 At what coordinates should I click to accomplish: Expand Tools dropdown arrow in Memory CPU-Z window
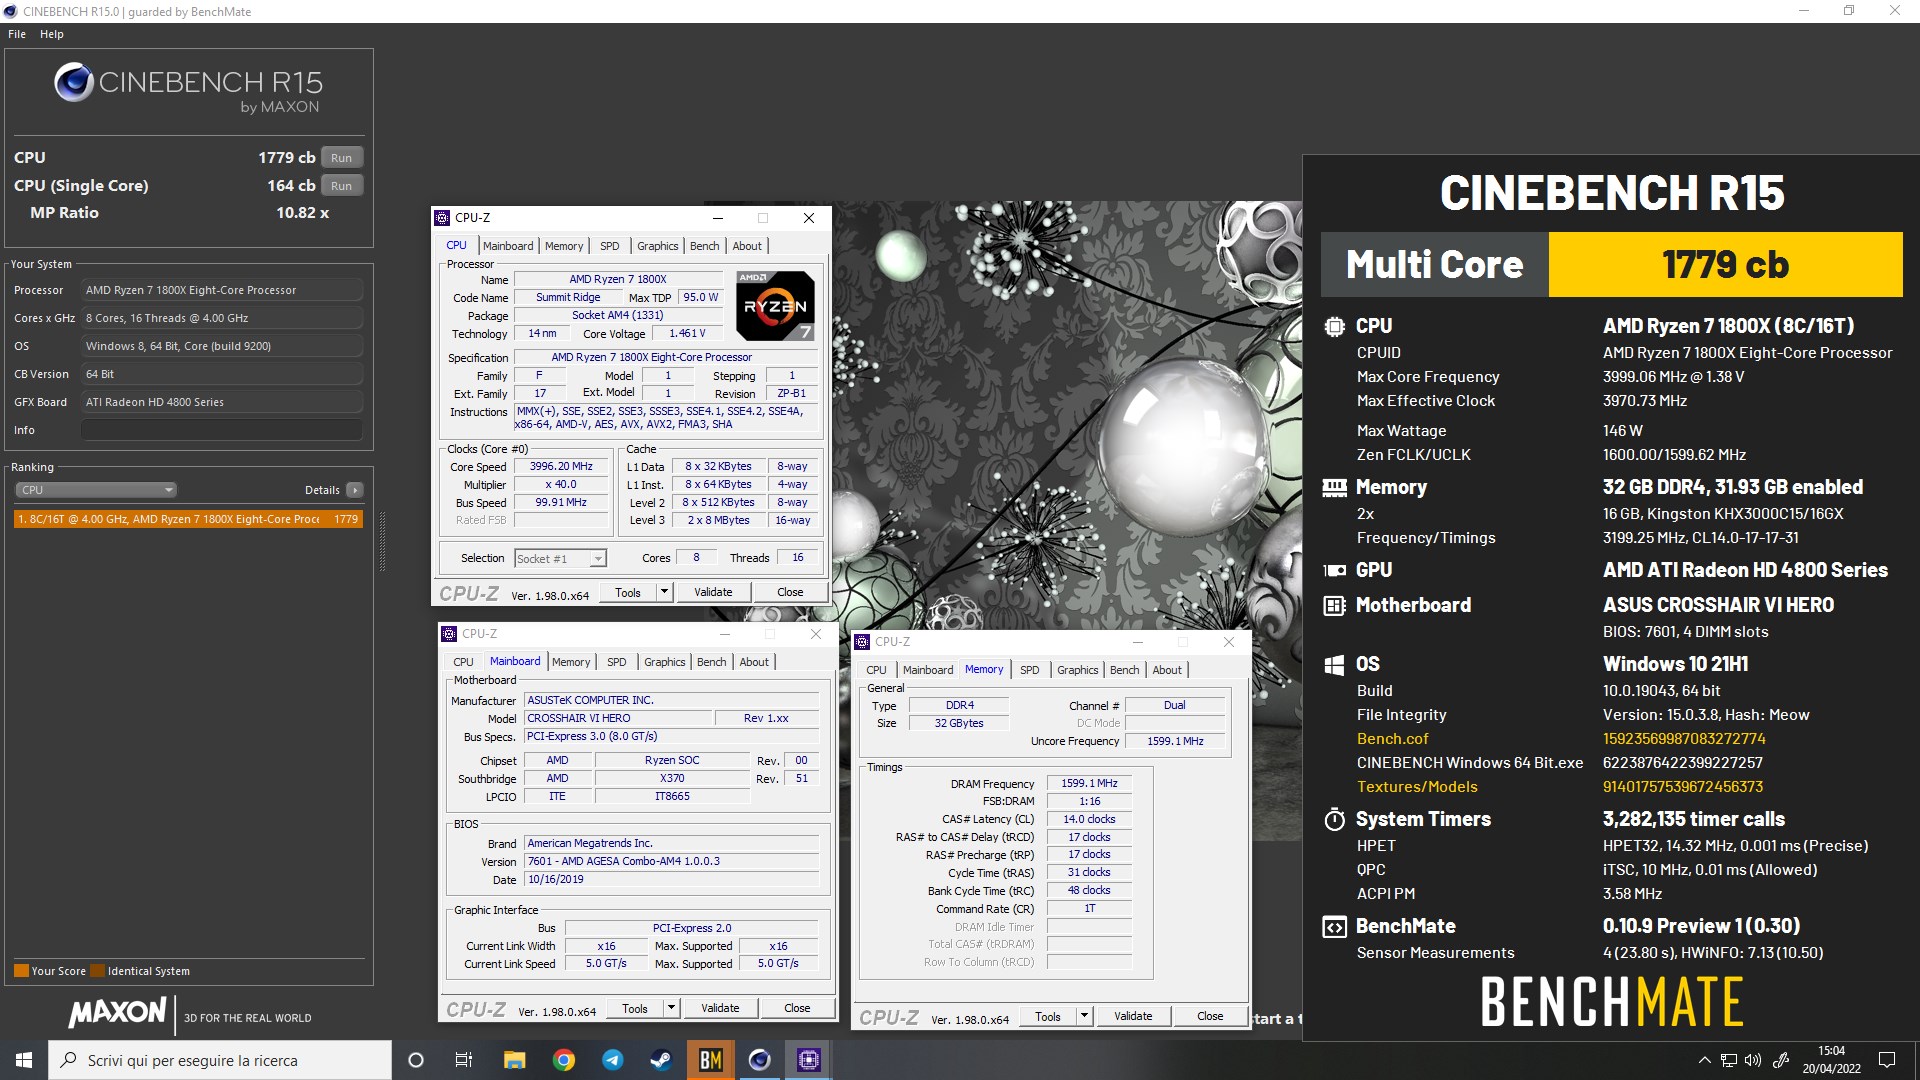coord(1084,1016)
